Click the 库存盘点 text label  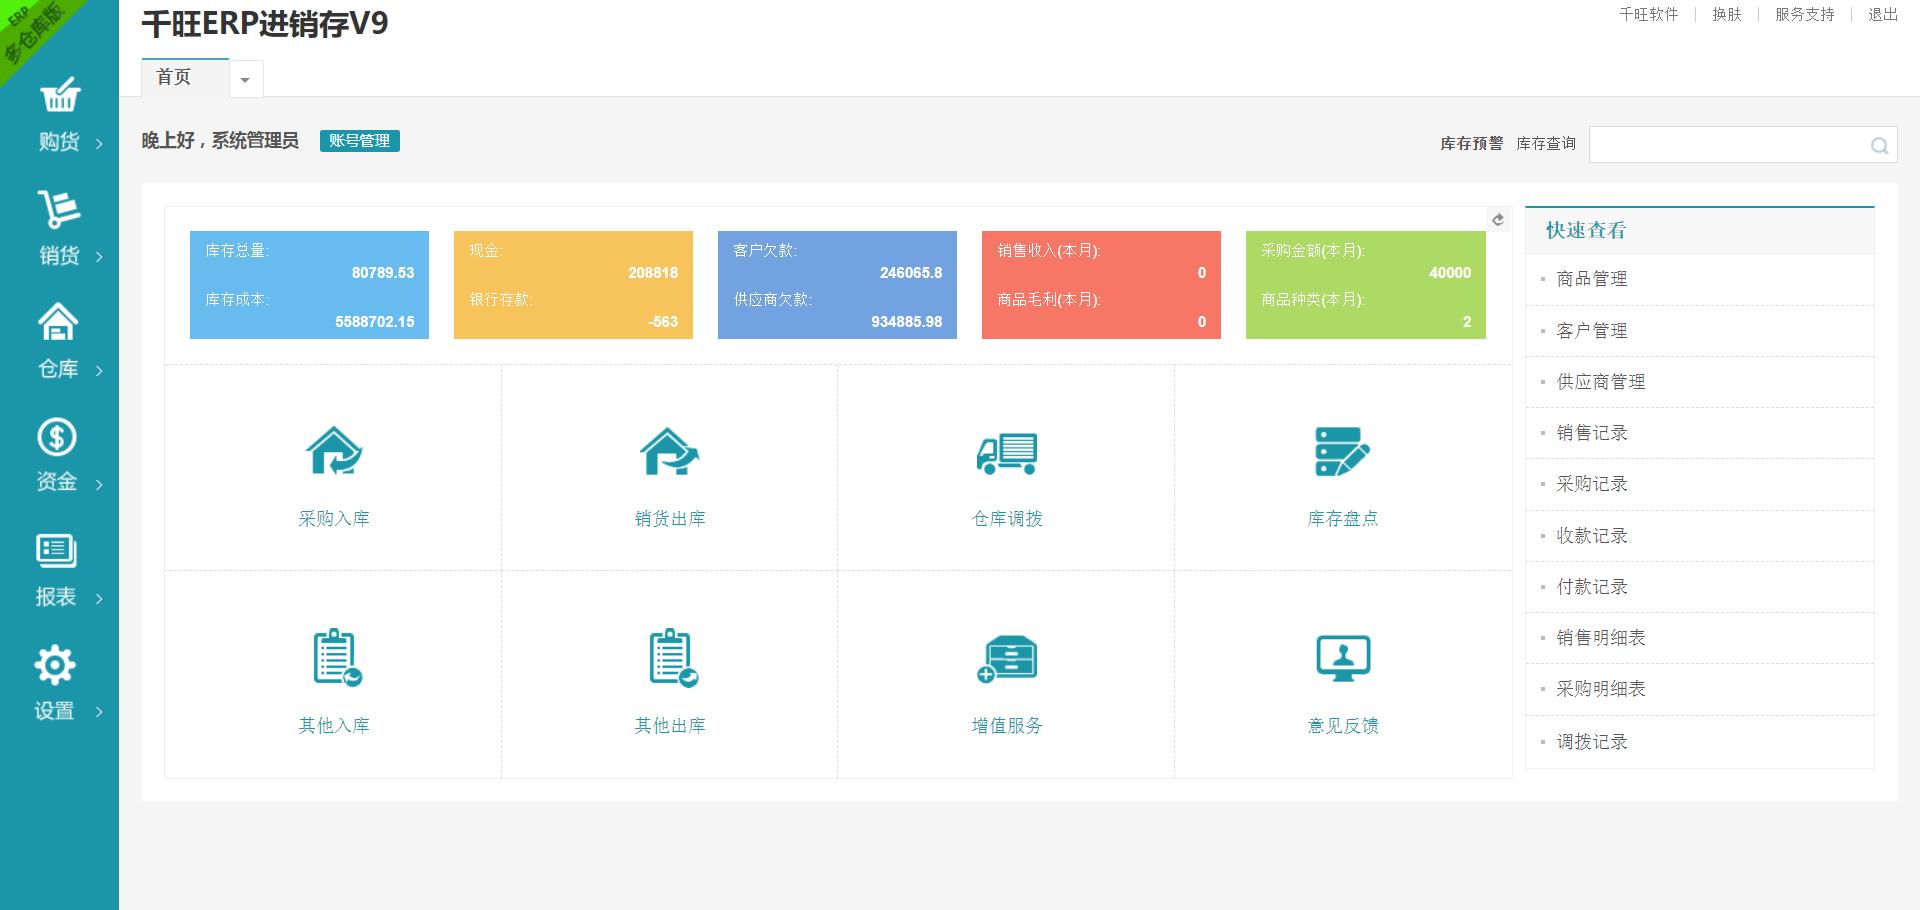(1343, 518)
